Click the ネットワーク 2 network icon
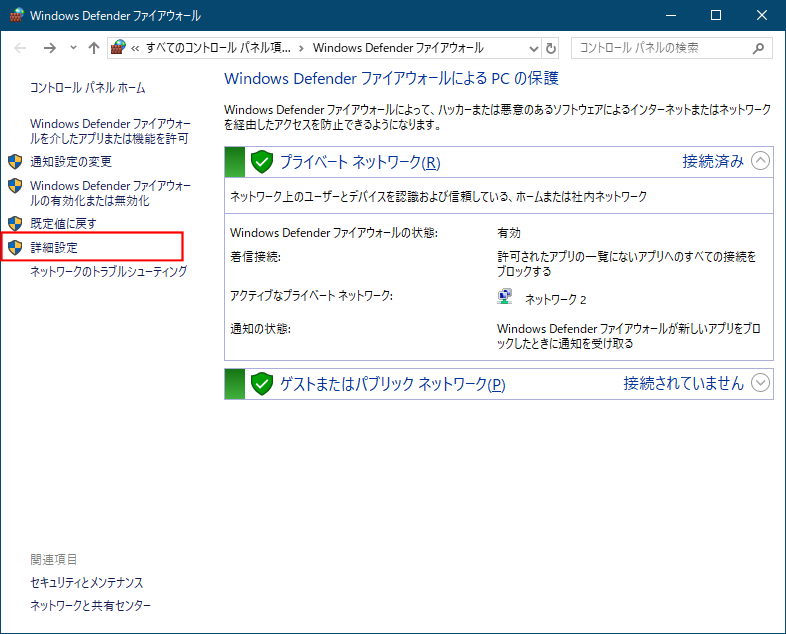786x634 pixels. coord(505,297)
